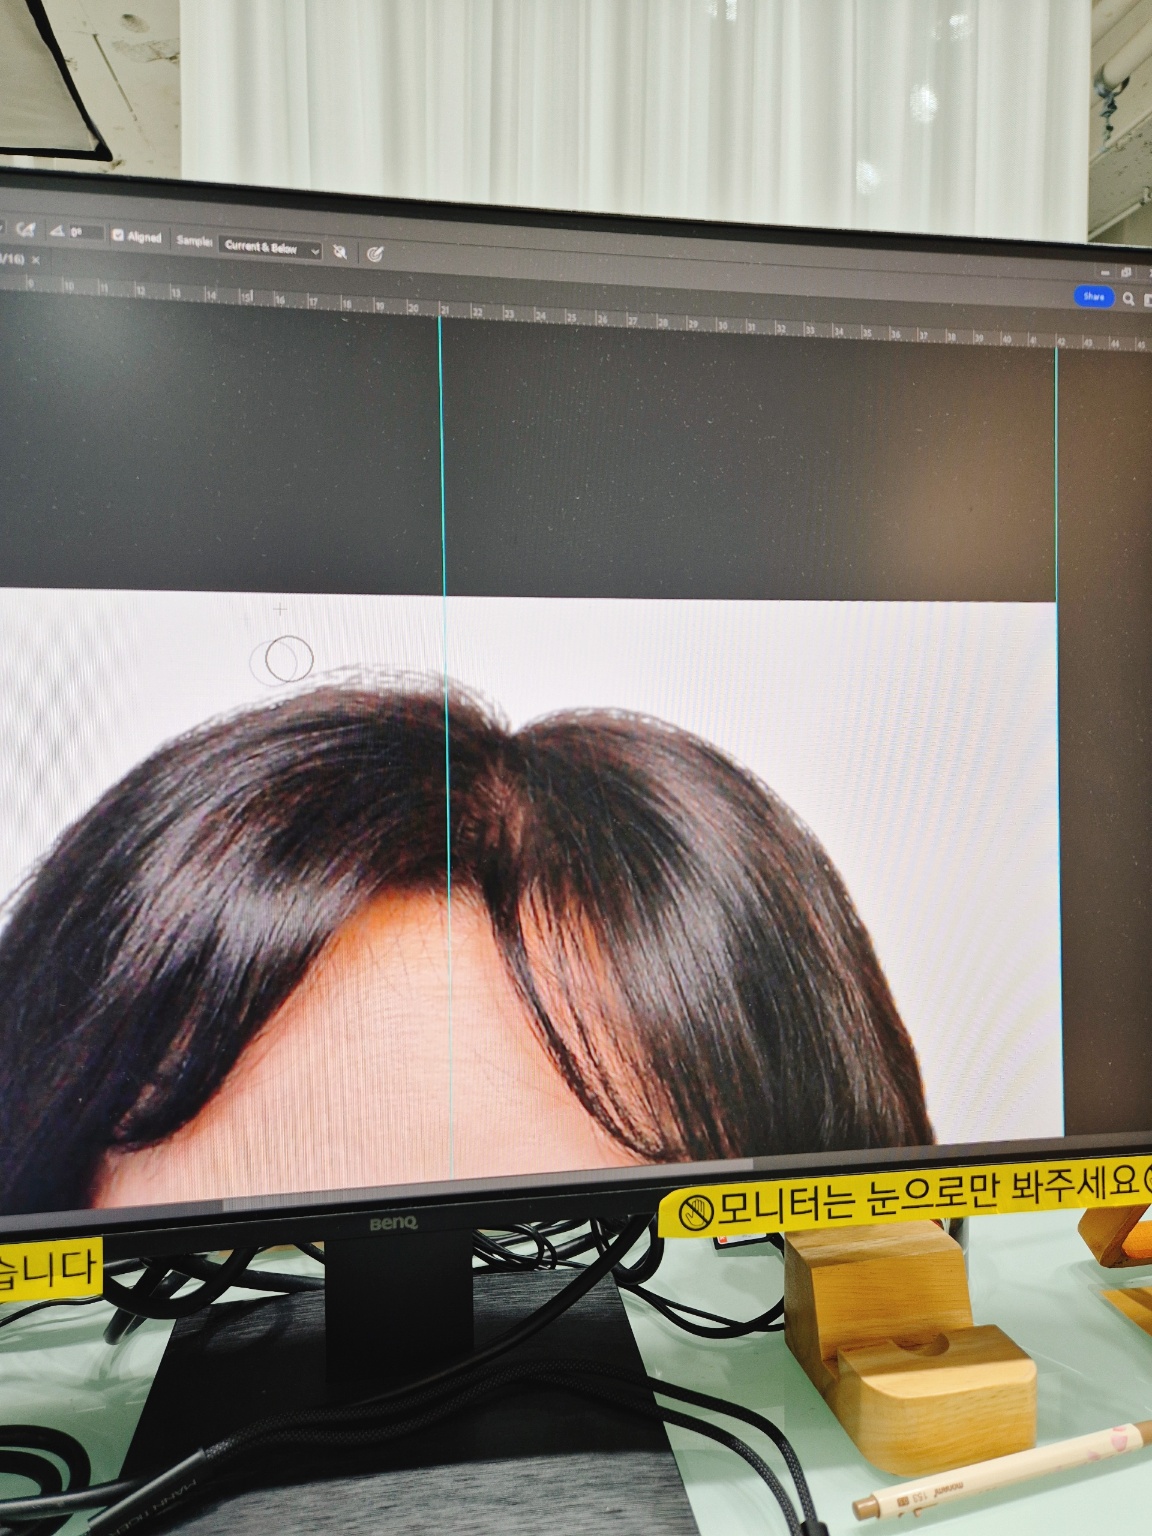Close the open document tab
The image size is (1152, 1536).
click(x=37, y=258)
